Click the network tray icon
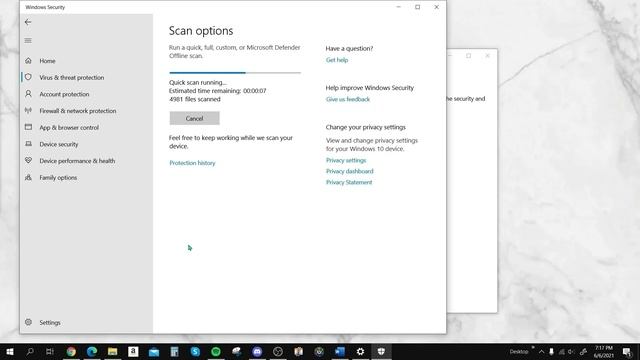 pos(562,351)
